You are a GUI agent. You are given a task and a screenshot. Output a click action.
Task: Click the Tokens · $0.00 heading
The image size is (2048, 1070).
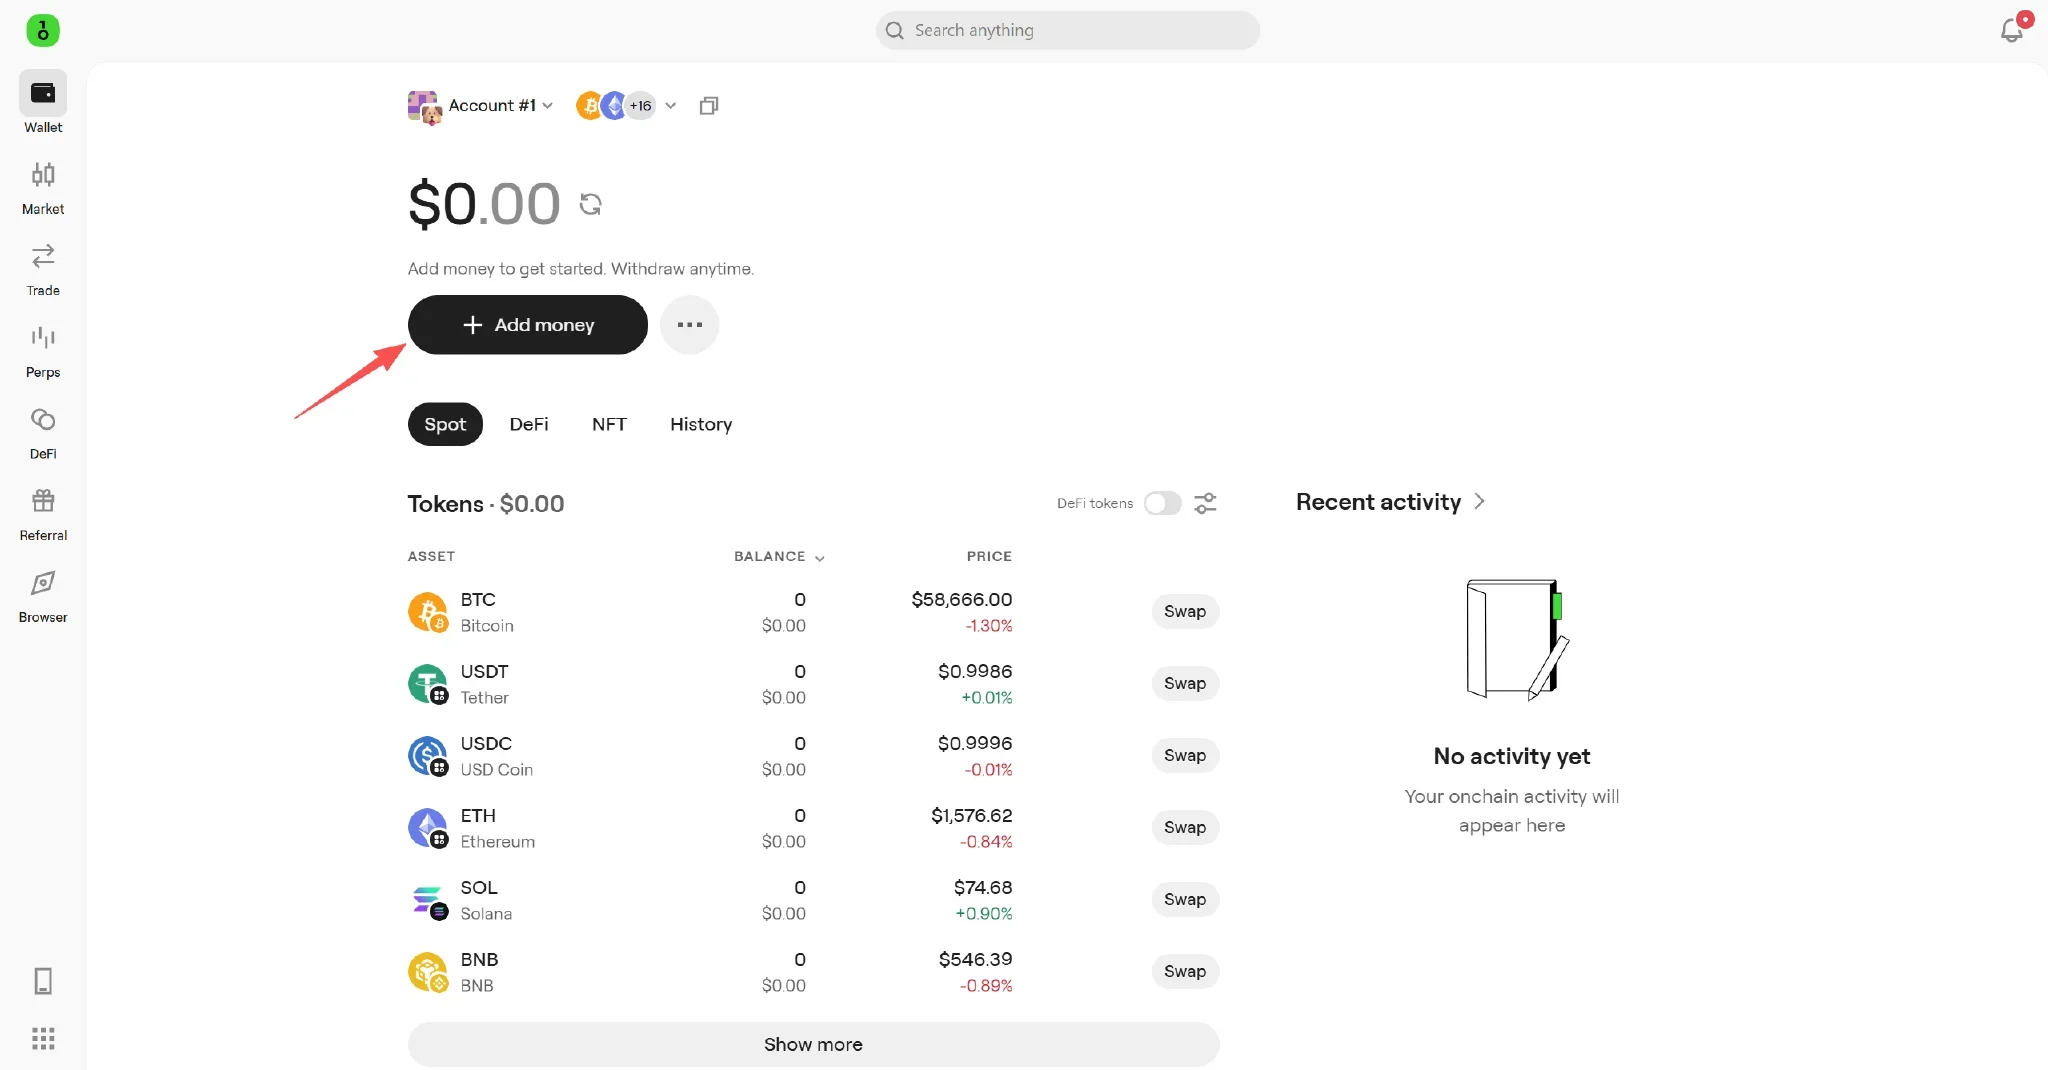[x=486, y=504]
